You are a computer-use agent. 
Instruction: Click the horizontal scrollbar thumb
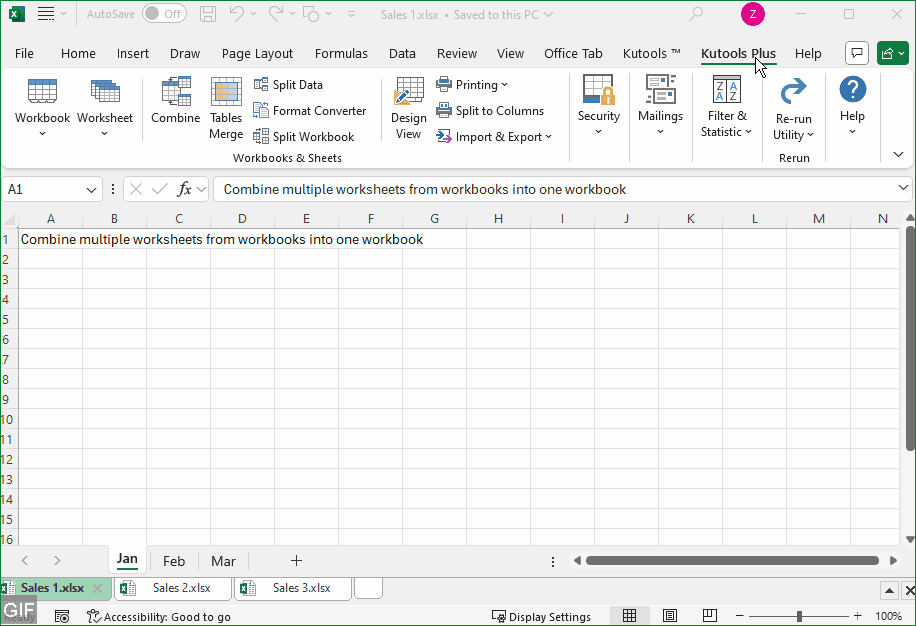732,561
